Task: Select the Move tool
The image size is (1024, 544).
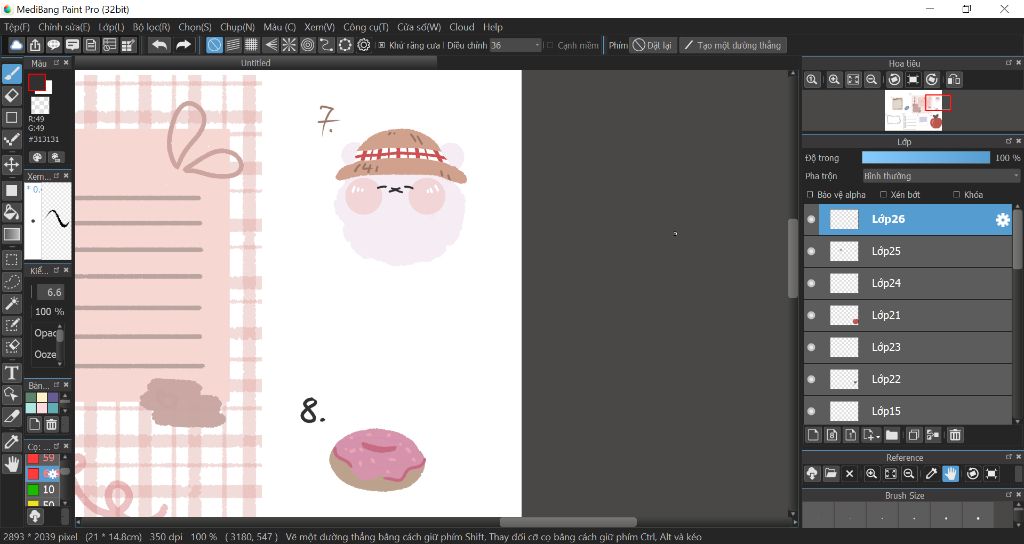Action: click(x=12, y=164)
